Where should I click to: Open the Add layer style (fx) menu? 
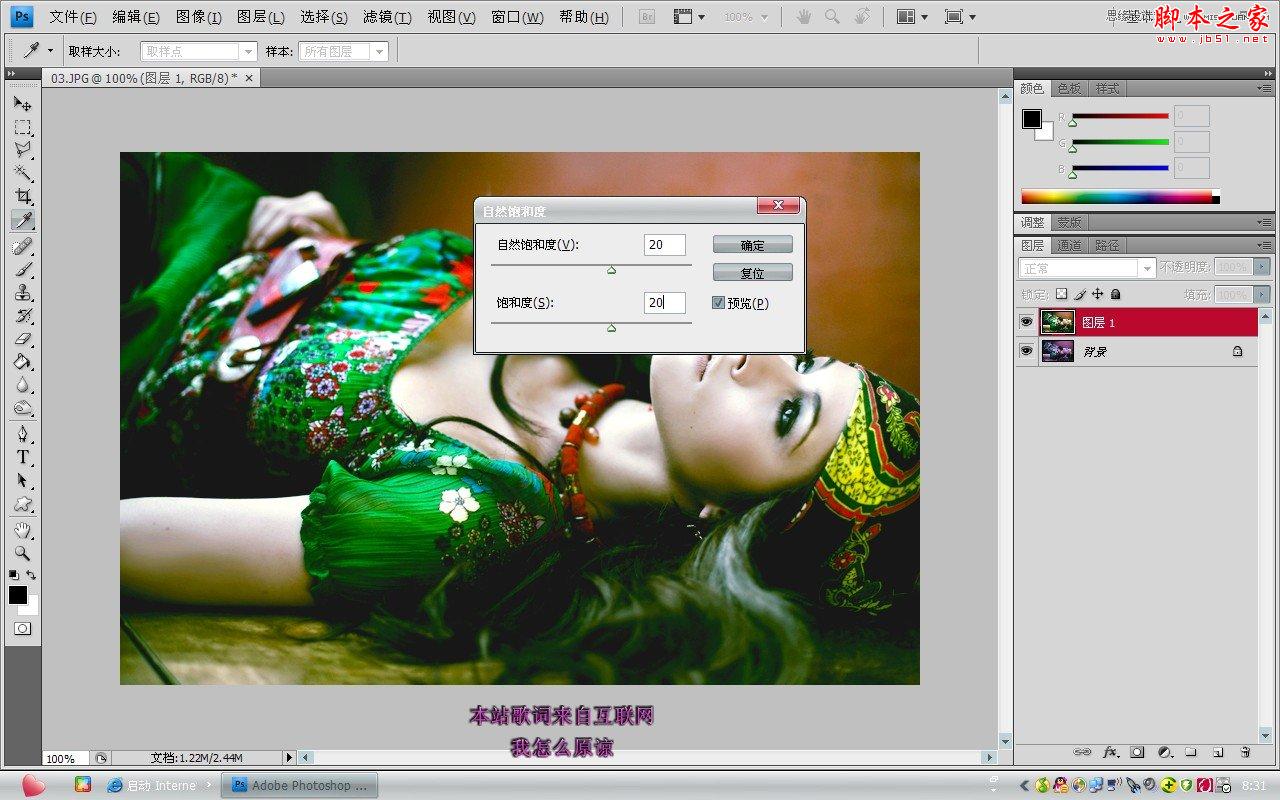click(1110, 752)
